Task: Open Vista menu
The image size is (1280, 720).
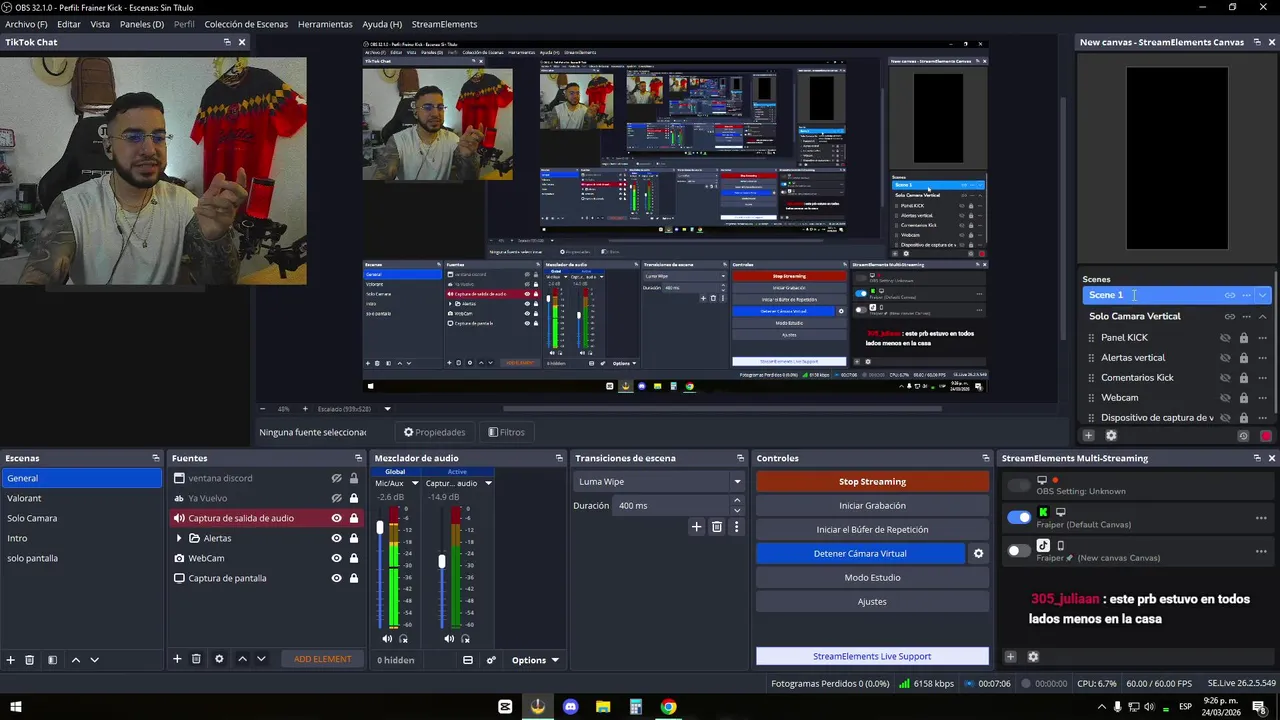Action: [100, 24]
